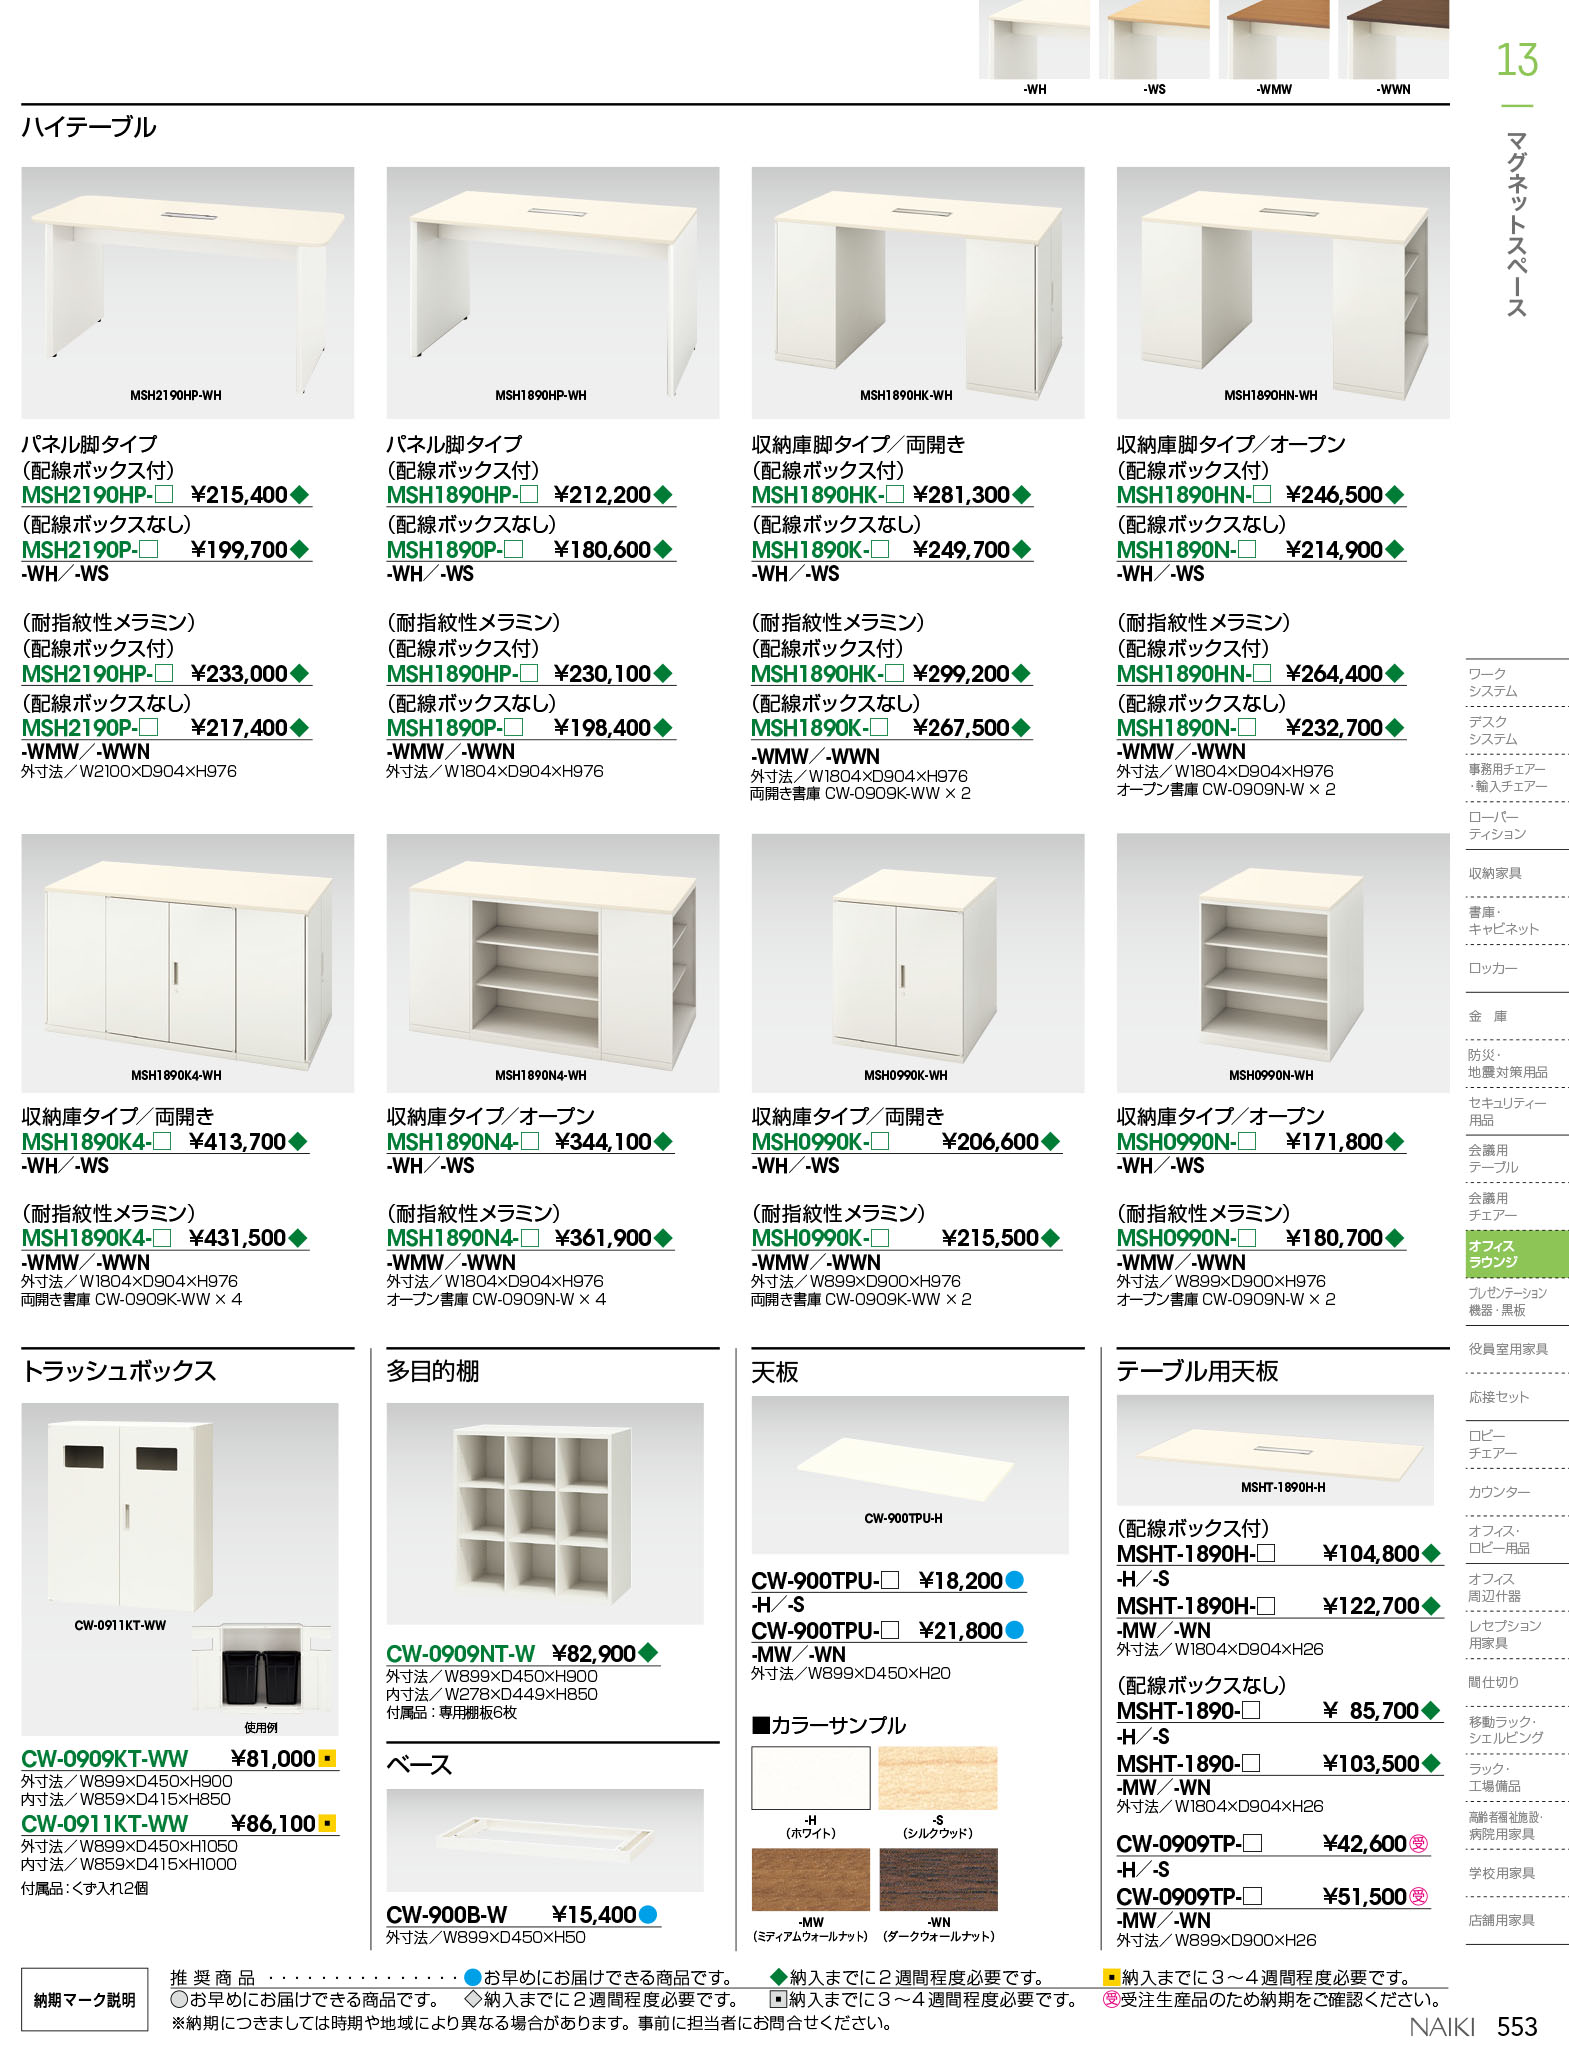Click green diamond after MSH0990N ¥171,800
The height and width of the screenshot is (2047, 1569).
(1395, 1142)
